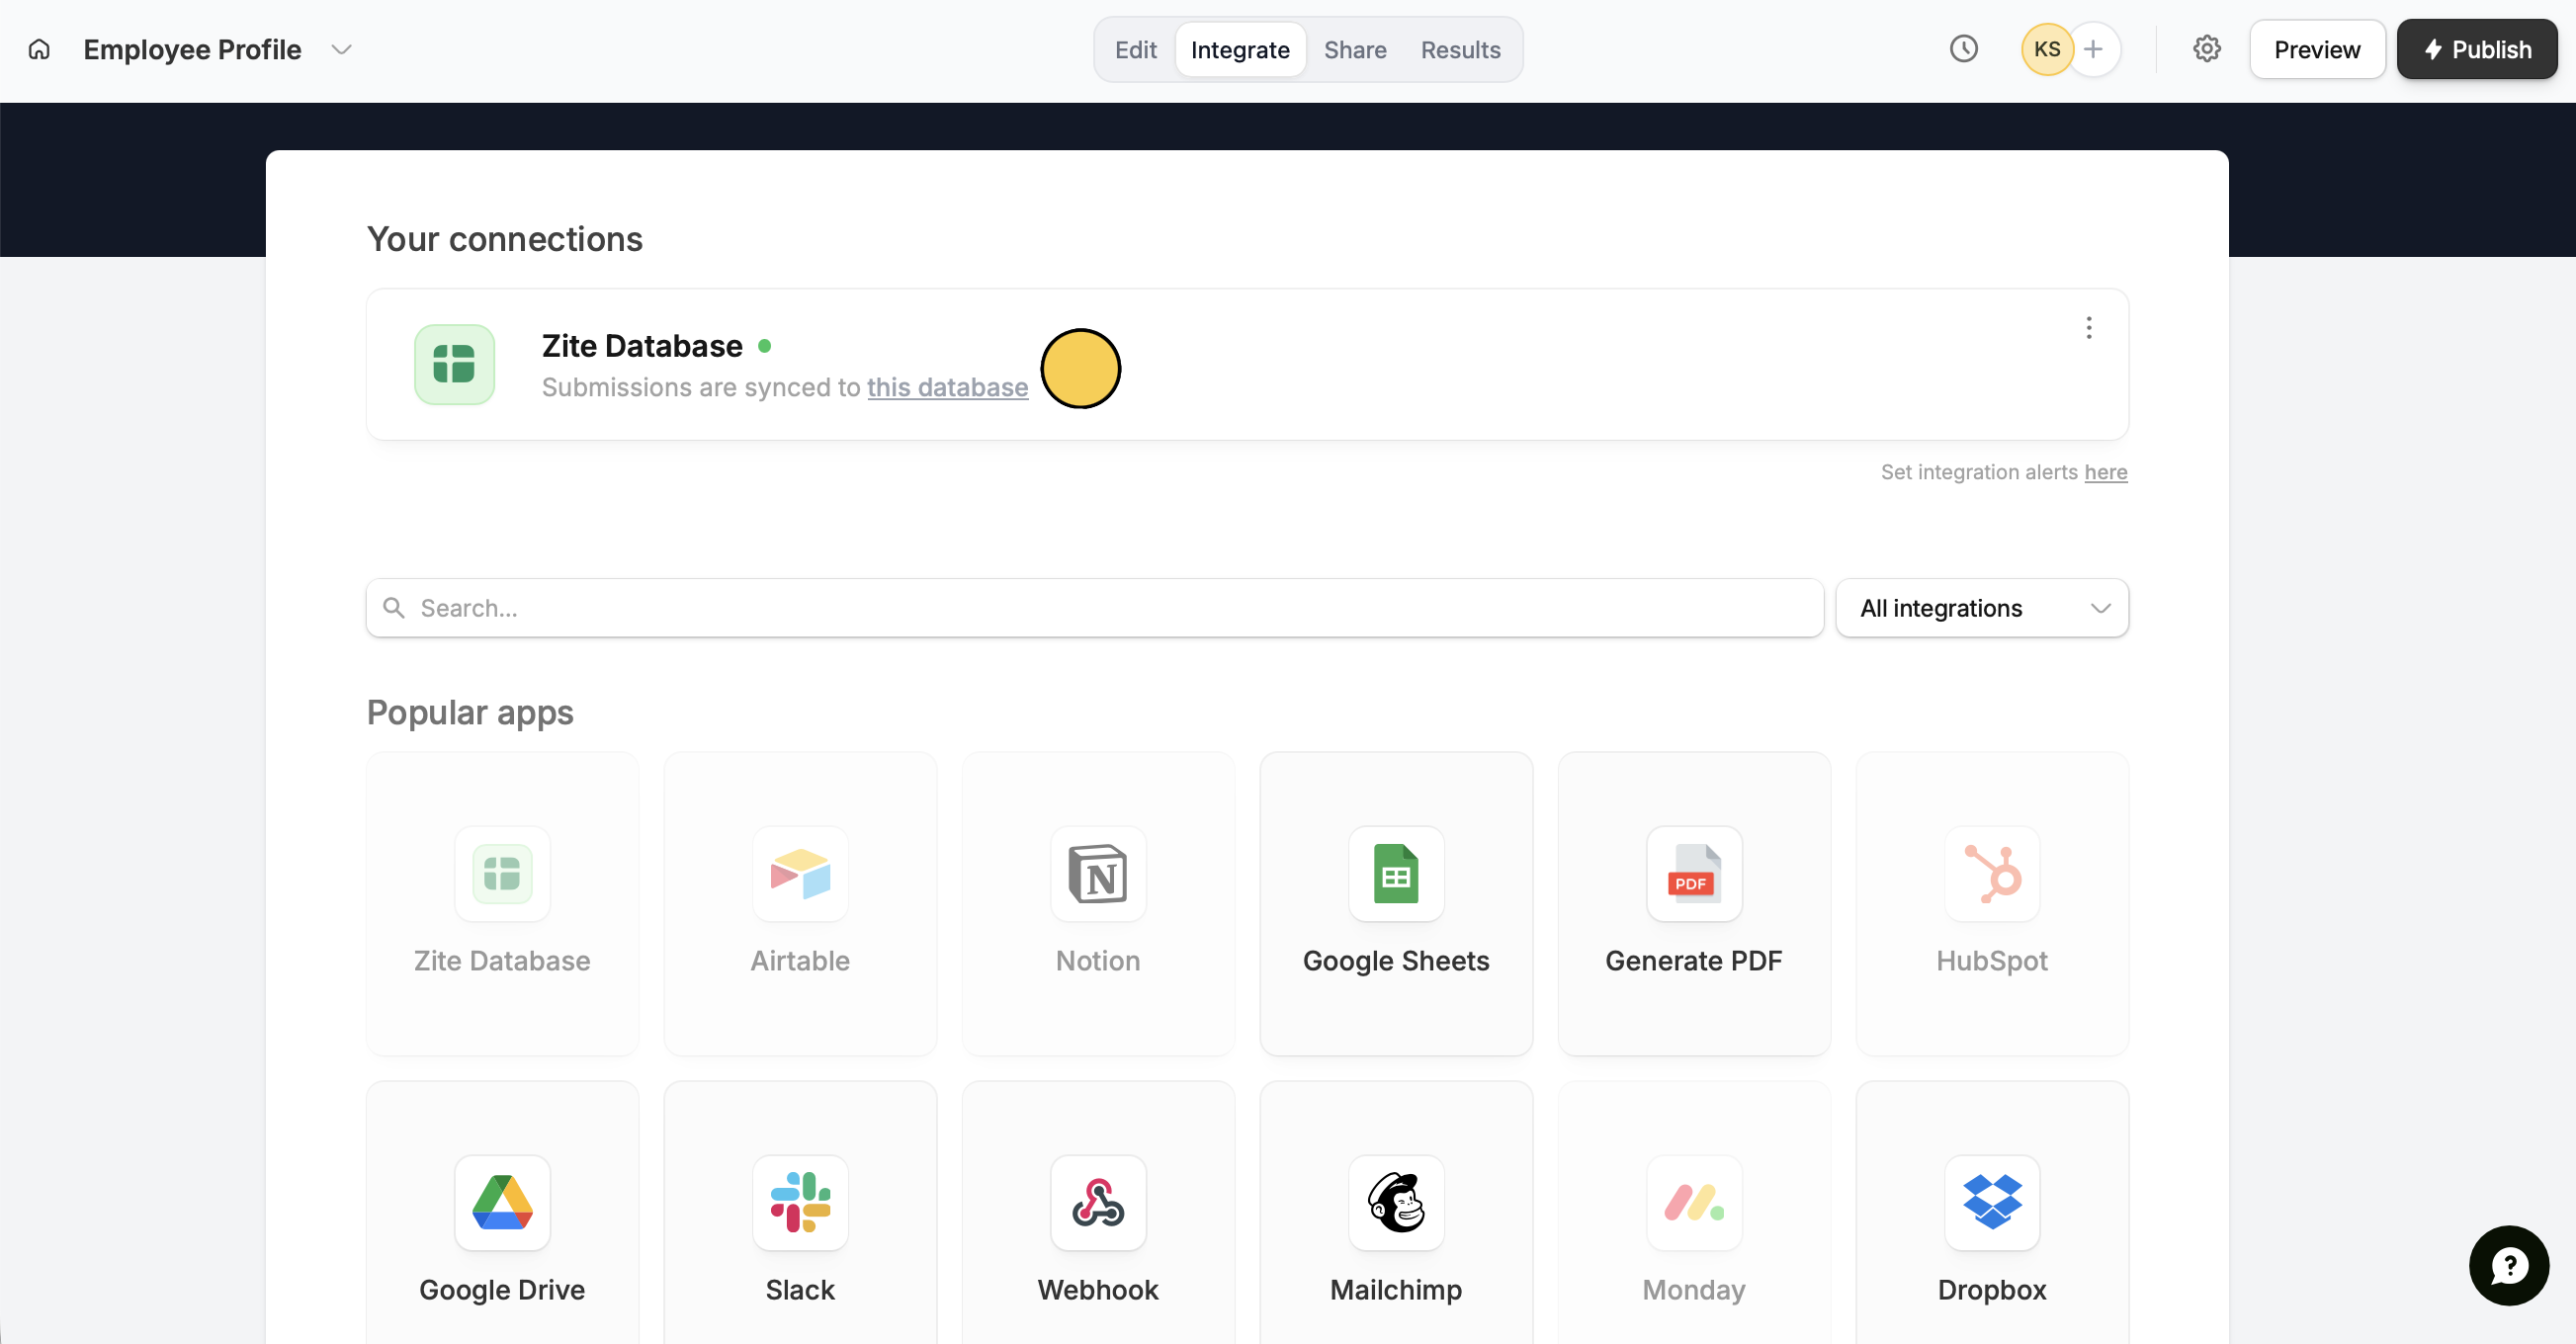Open Zite Database connection options menu

tap(2088, 328)
